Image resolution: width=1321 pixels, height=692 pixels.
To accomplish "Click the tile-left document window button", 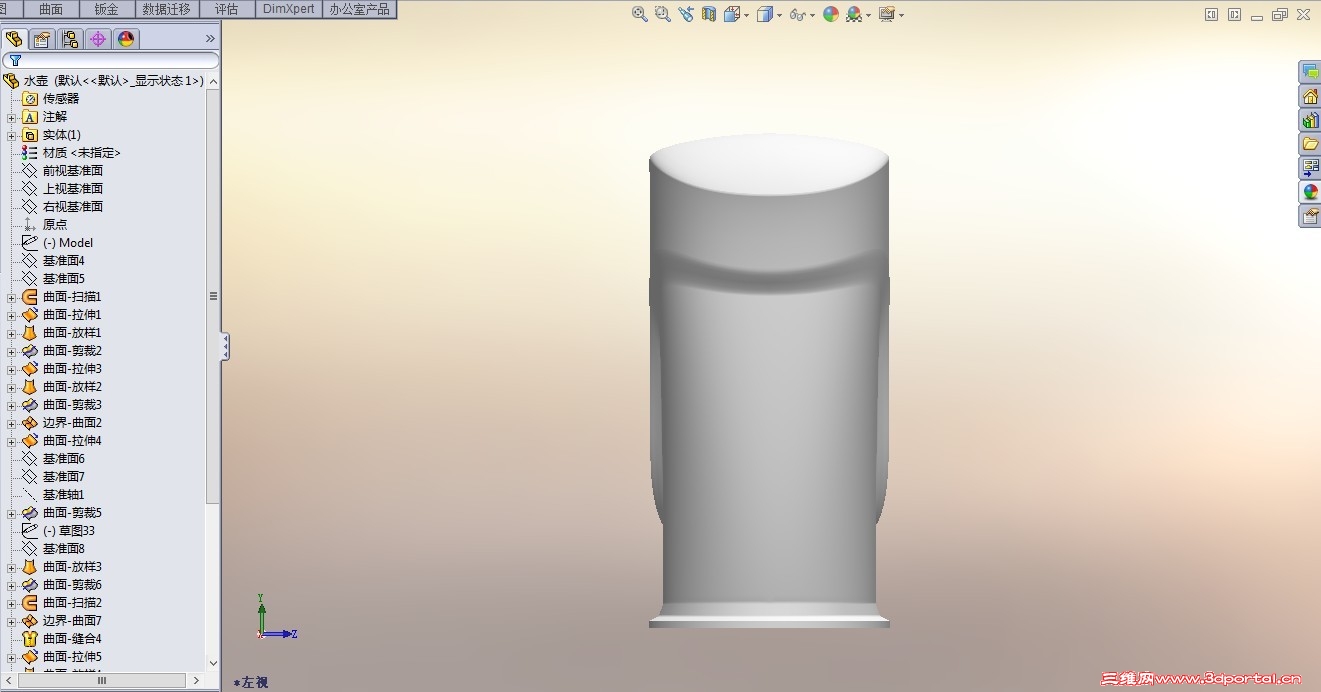I will pos(1211,15).
